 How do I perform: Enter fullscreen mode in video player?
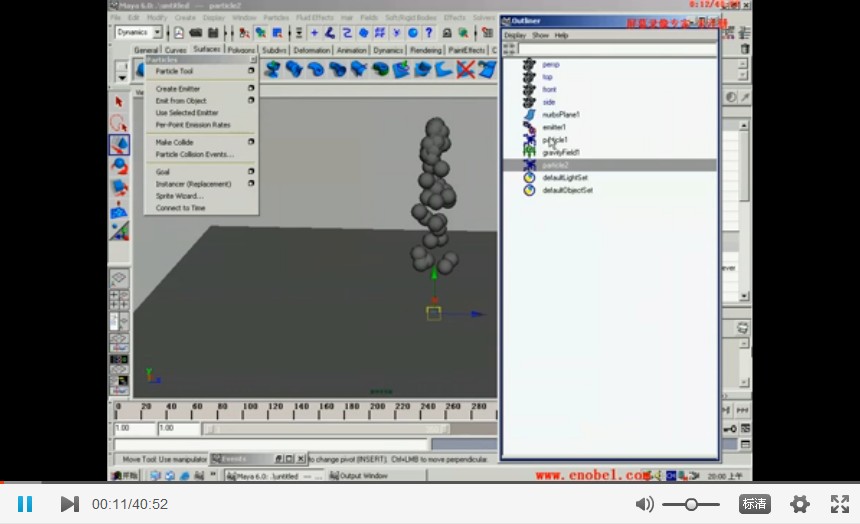tap(840, 504)
